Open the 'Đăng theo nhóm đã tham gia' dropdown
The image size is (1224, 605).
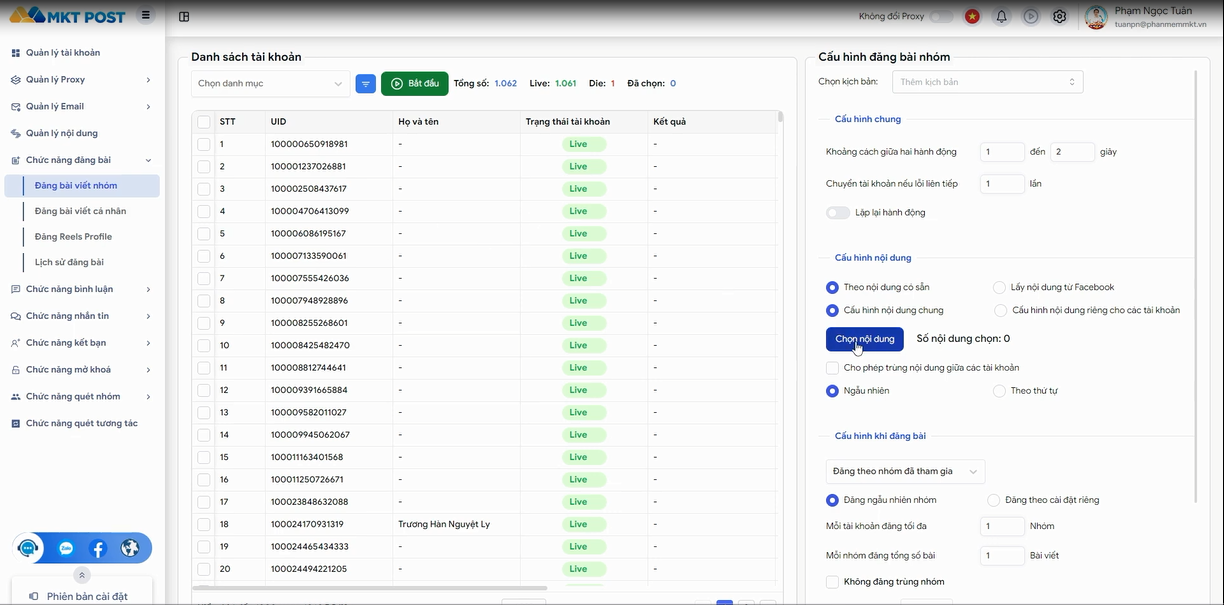coord(905,471)
